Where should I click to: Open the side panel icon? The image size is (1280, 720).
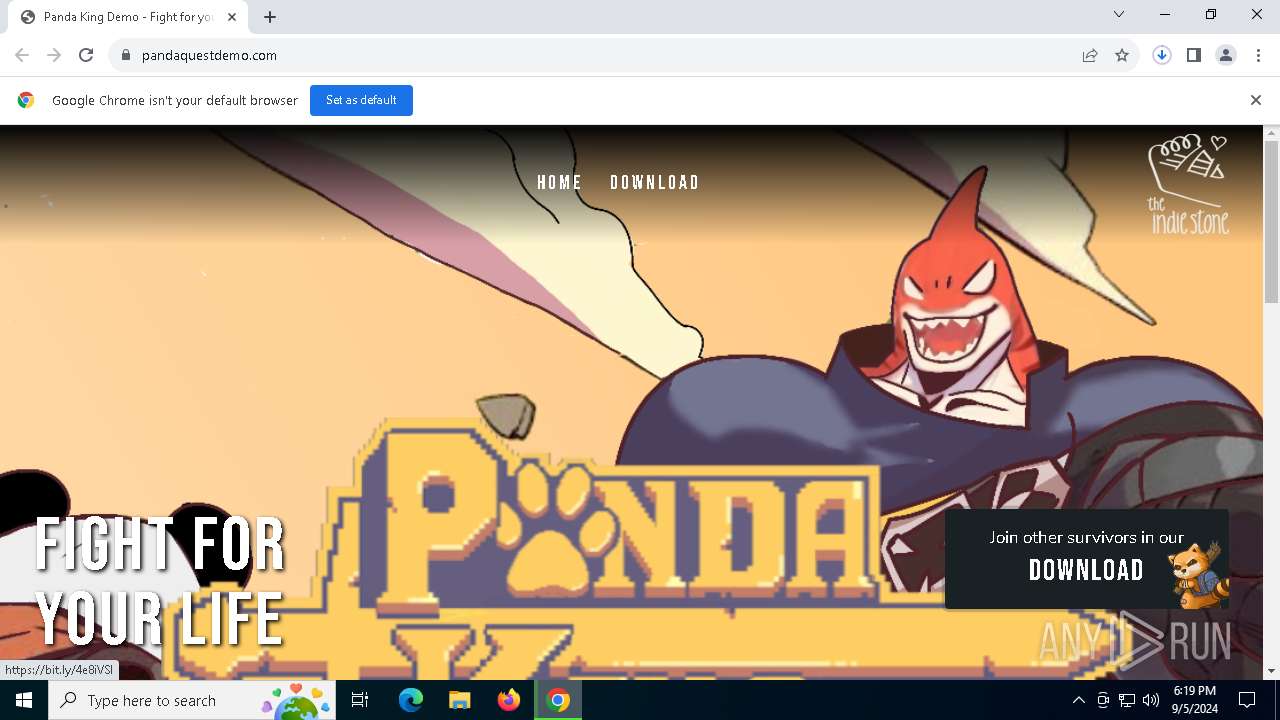[1194, 55]
